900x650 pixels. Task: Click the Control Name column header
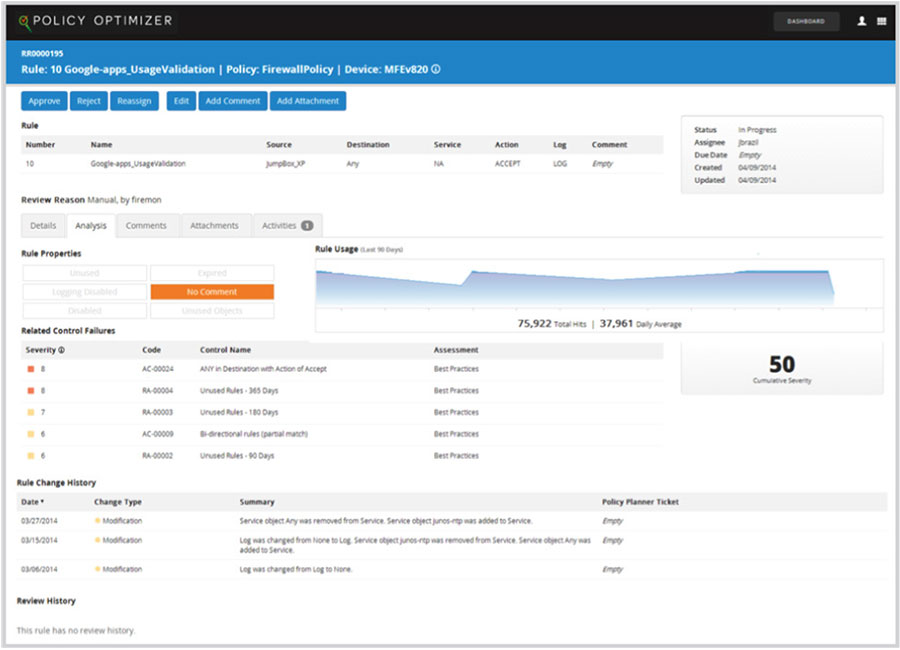click(225, 350)
